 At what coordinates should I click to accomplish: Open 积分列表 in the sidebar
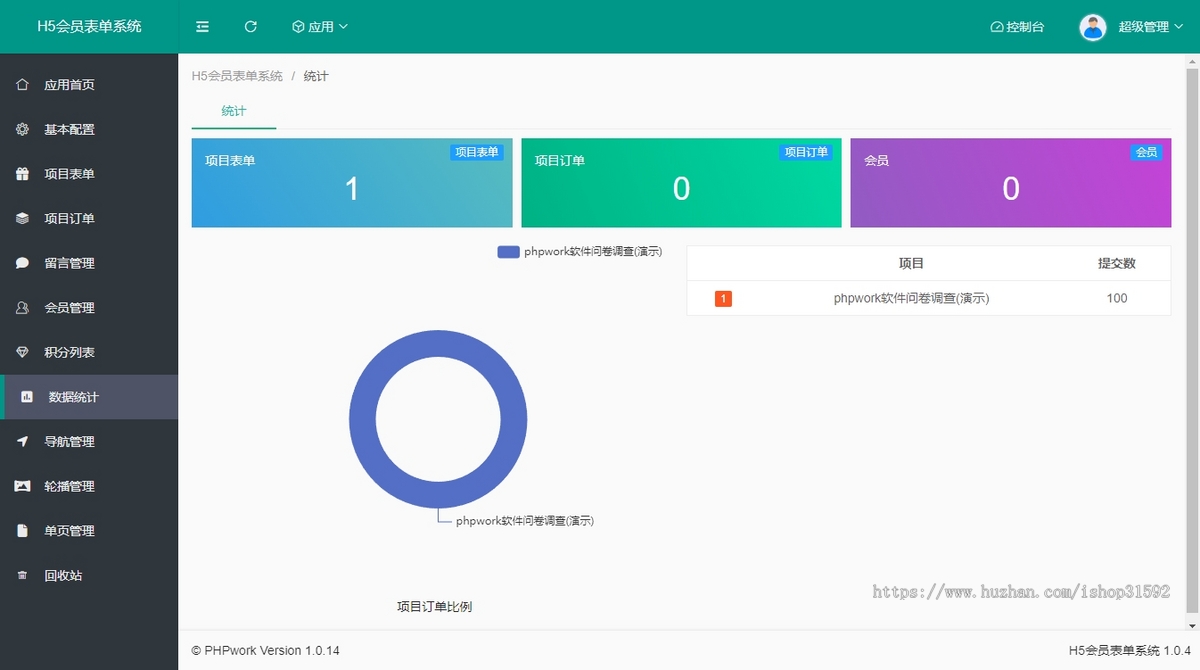coord(89,352)
